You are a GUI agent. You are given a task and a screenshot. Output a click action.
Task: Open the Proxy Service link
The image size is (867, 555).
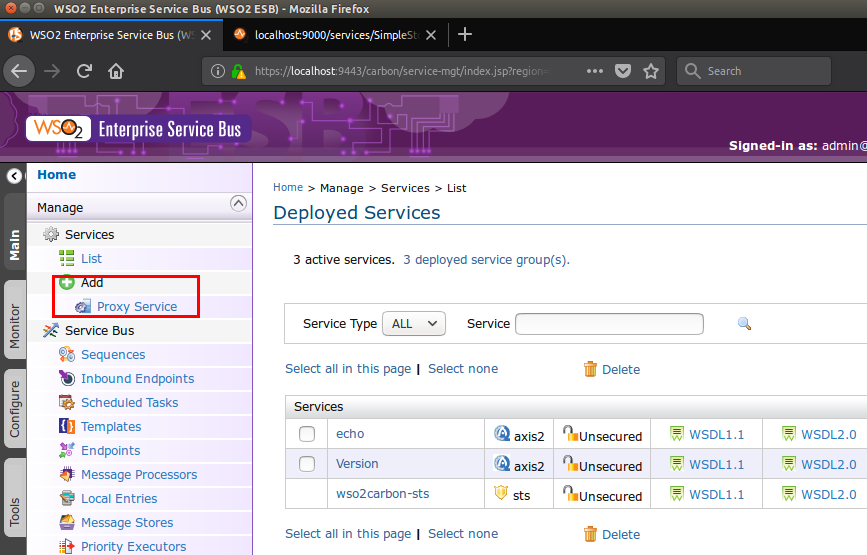[137, 307]
